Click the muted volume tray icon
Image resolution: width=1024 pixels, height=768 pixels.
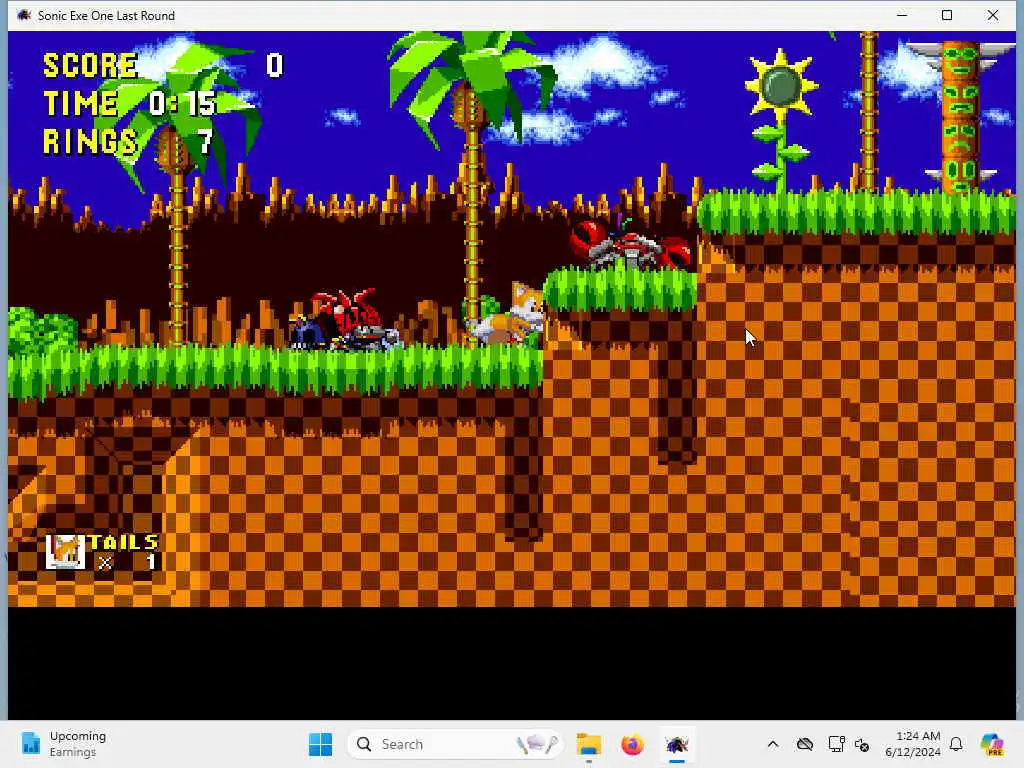[862, 744]
